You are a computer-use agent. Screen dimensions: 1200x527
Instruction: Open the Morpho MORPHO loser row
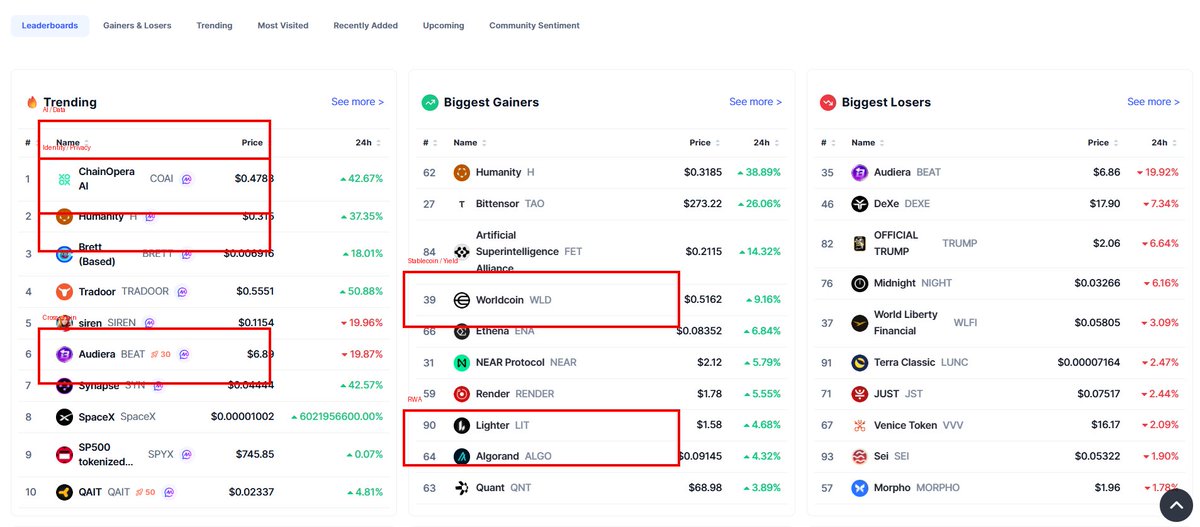[x=1000, y=488]
